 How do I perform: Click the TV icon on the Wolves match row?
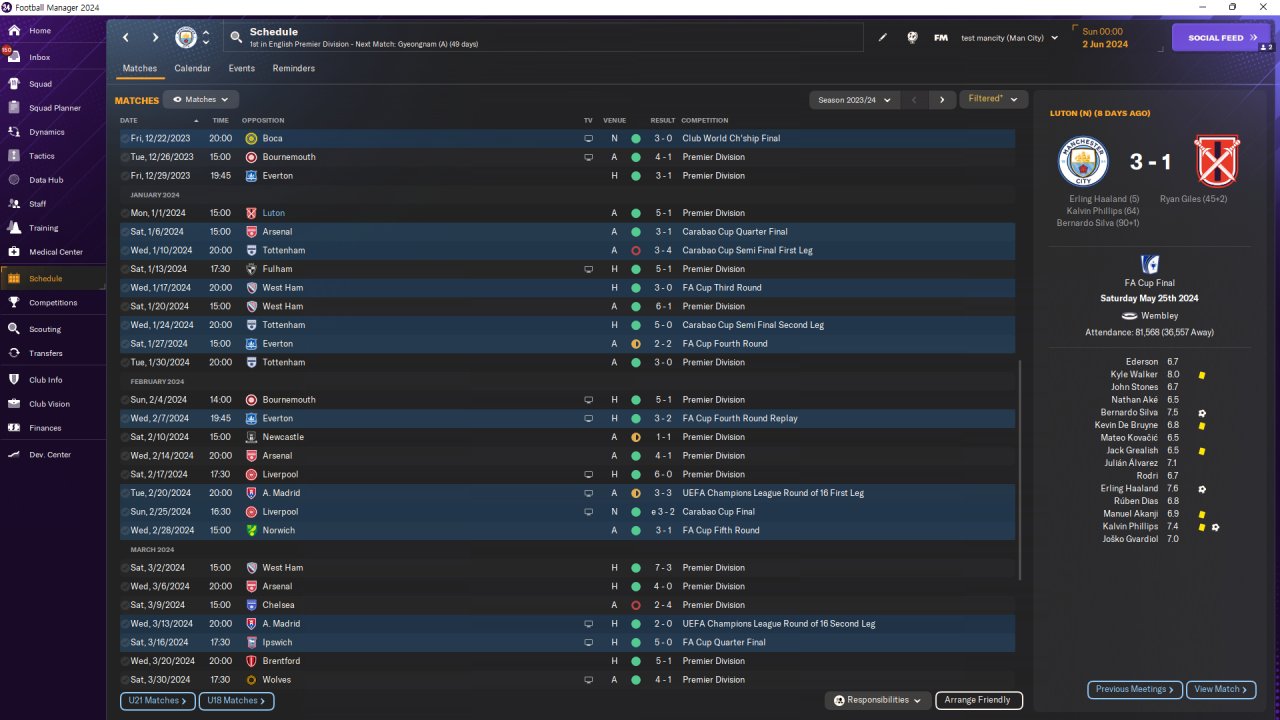coord(588,680)
